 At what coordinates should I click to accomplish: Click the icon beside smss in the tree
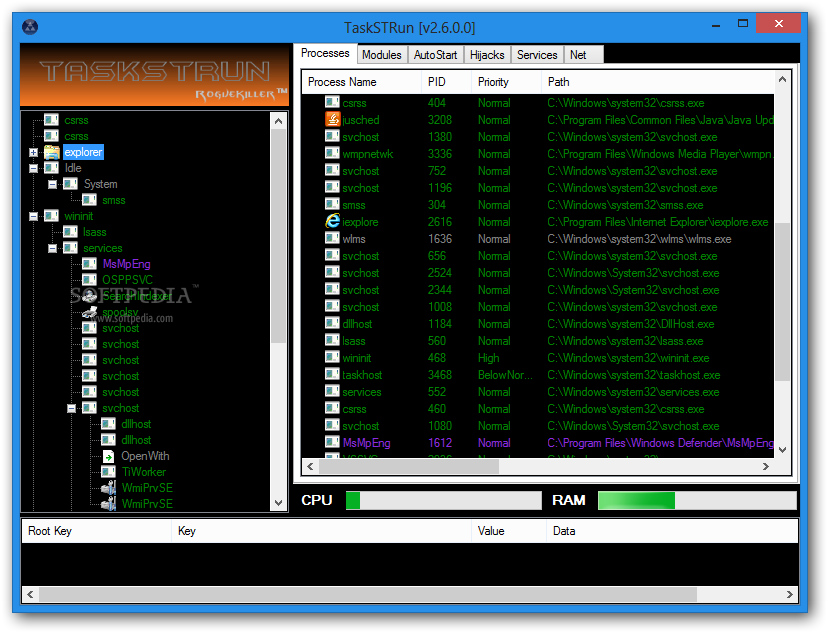point(89,200)
